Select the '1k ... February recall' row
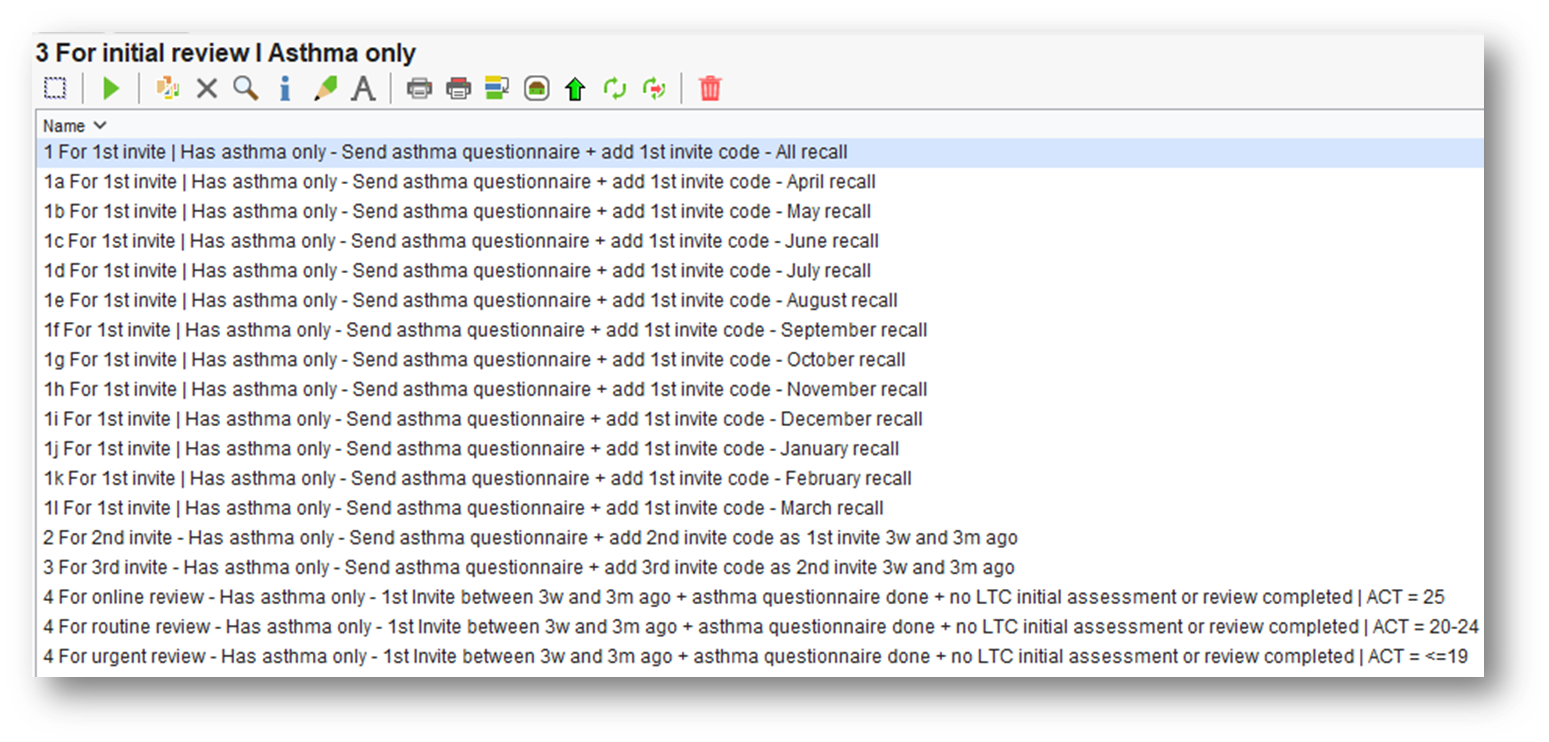This screenshot has height=742, width=1549. point(760,478)
